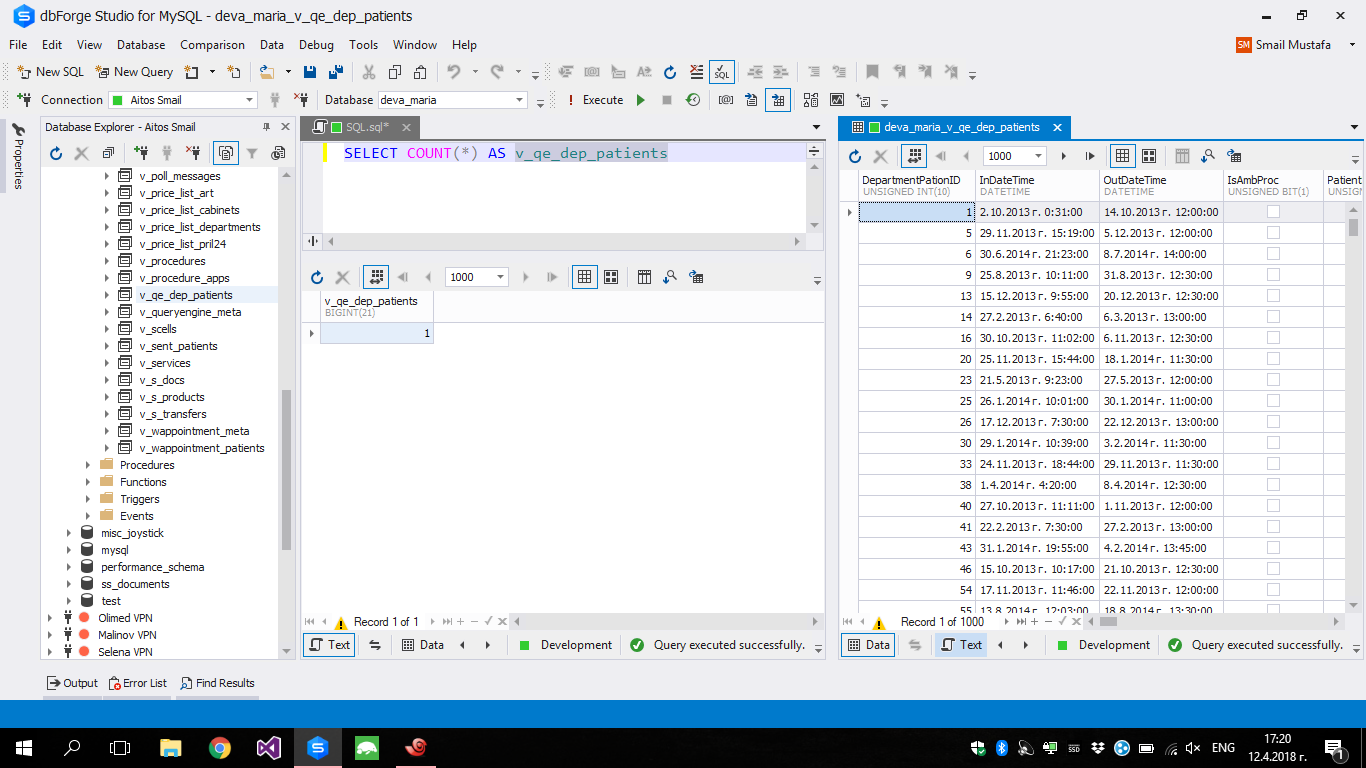This screenshot has height=768, width=1366.
Task: Open the Database menu
Action: pyautogui.click(x=141, y=45)
